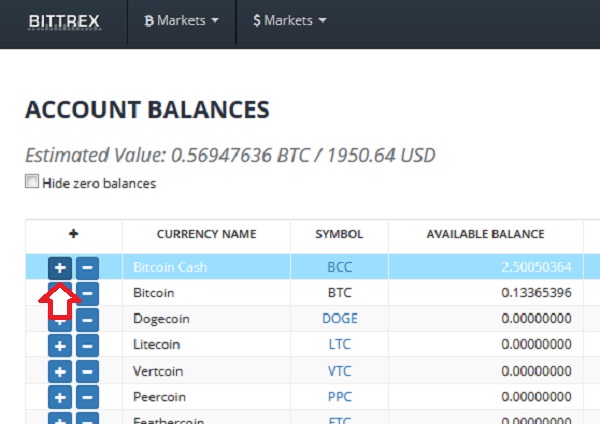Viewport: 600px width, 424px height.
Task: Select the Bitcoin currency name
Action: point(153,293)
